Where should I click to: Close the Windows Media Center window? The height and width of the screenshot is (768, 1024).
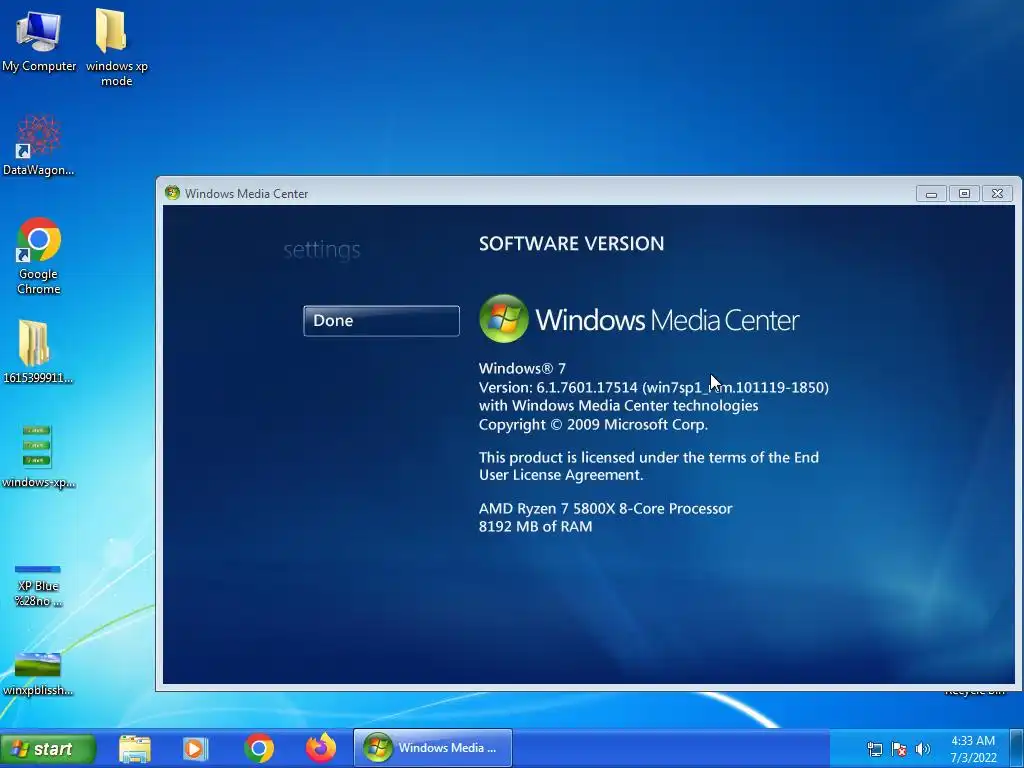[x=997, y=193]
